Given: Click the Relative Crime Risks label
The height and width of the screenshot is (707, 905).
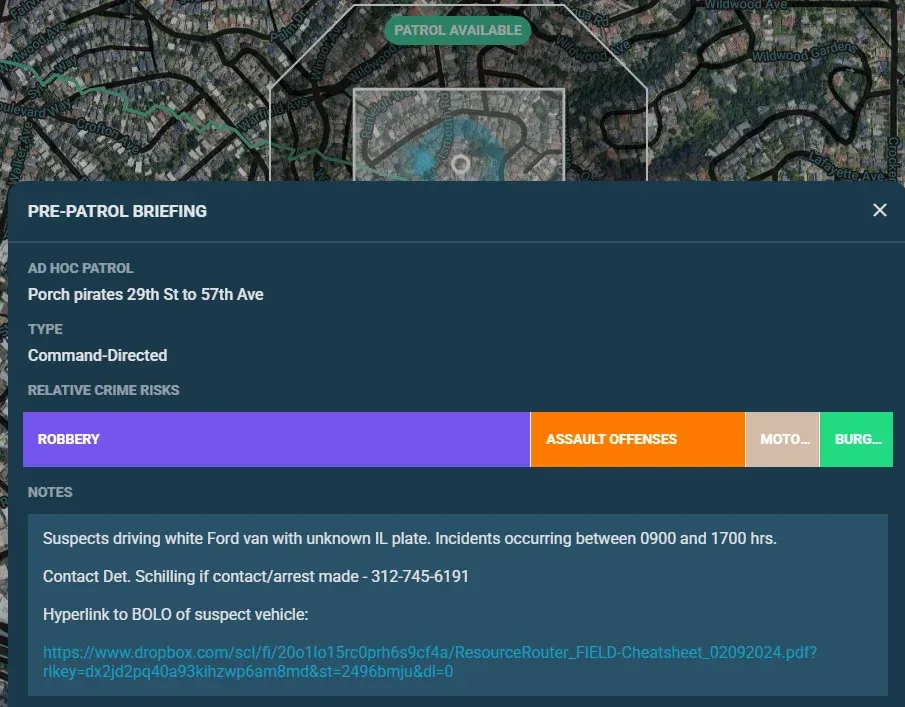Looking at the screenshot, I should point(103,390).
